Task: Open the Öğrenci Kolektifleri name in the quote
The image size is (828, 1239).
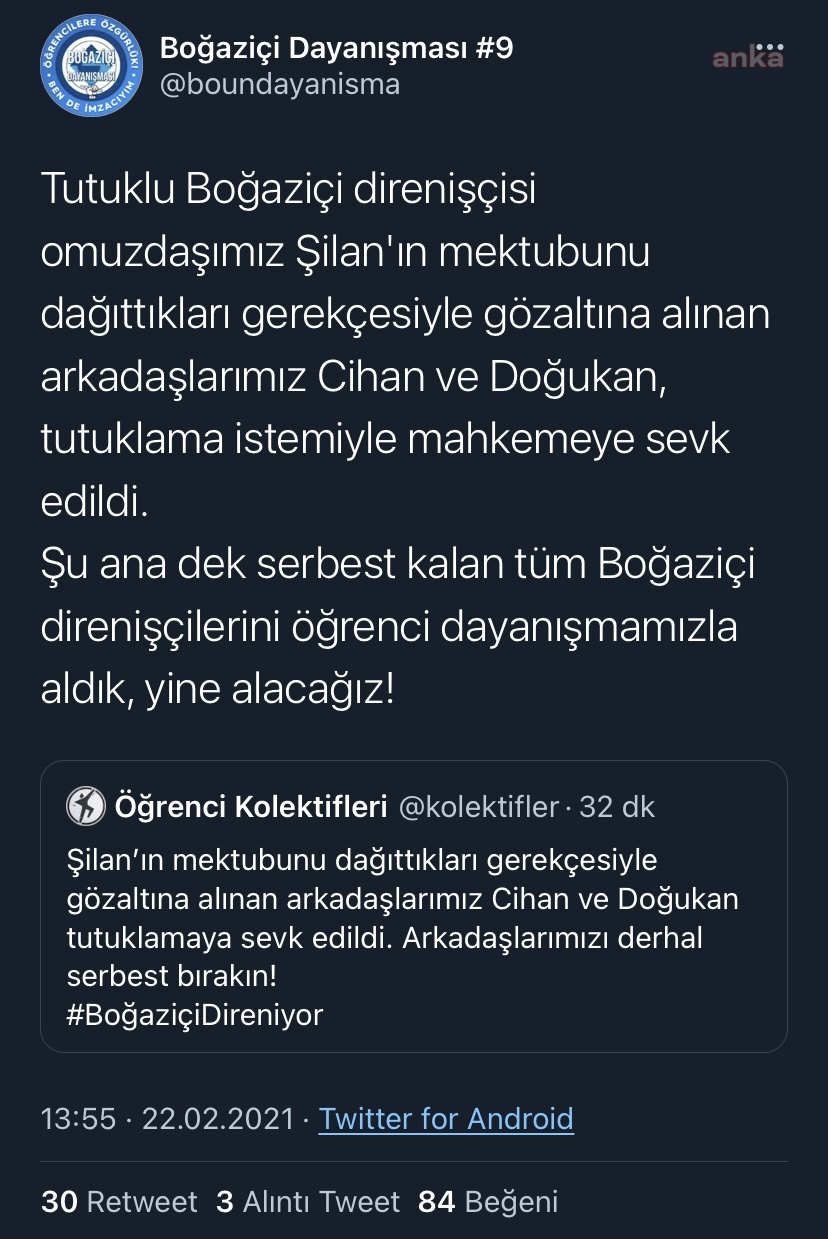Action: pos(251,806)
